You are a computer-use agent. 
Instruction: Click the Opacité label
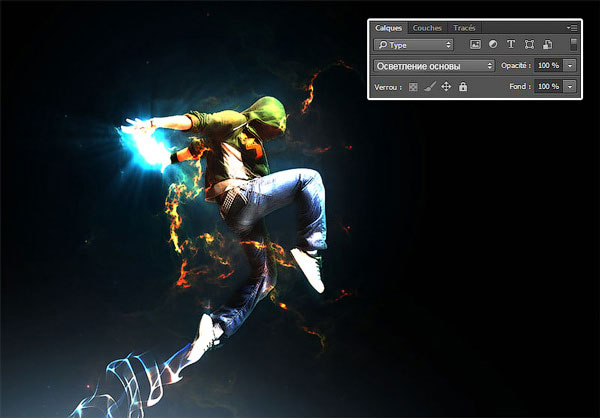[x=516, y=66]
